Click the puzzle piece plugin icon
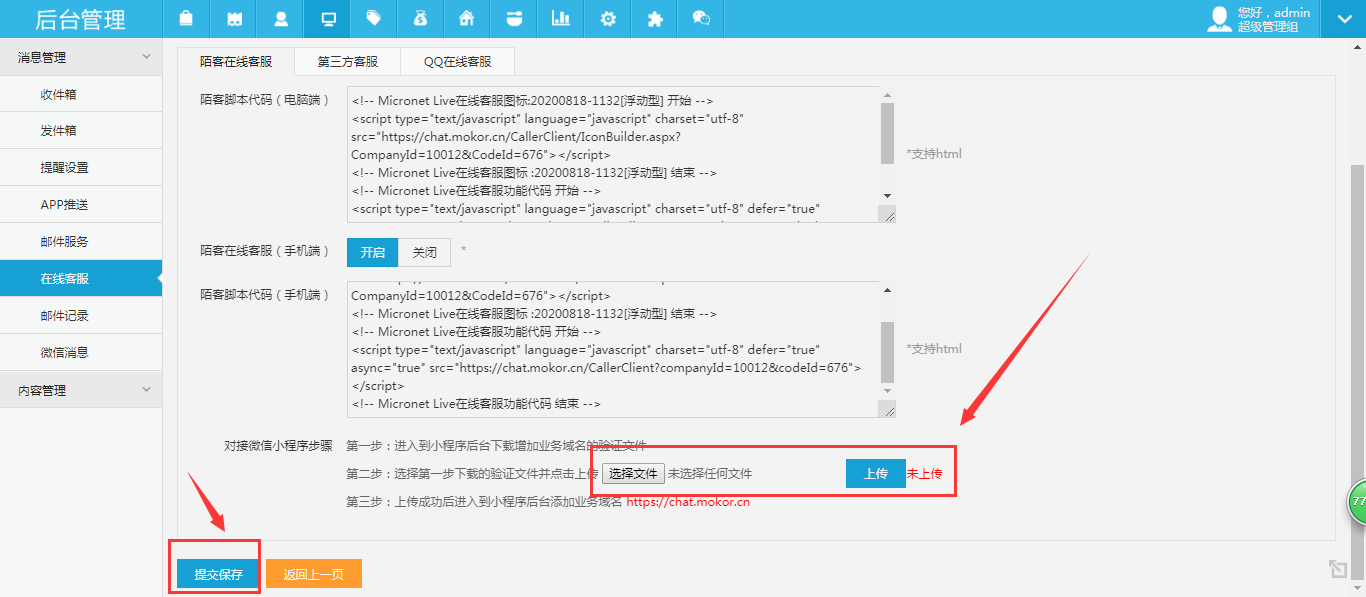This screenshot has width=1366, height=597. (x=655, y=18)
